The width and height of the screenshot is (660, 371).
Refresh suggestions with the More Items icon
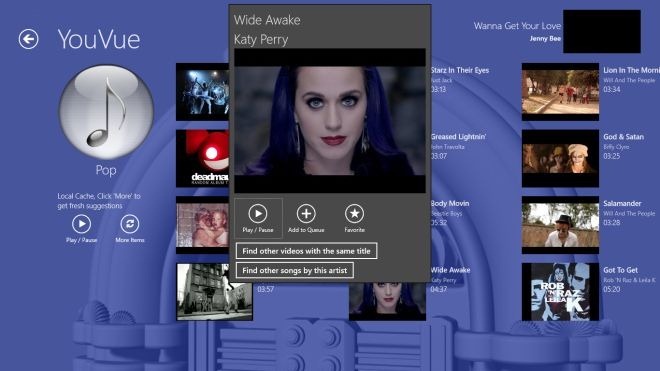tap(130, 224)
